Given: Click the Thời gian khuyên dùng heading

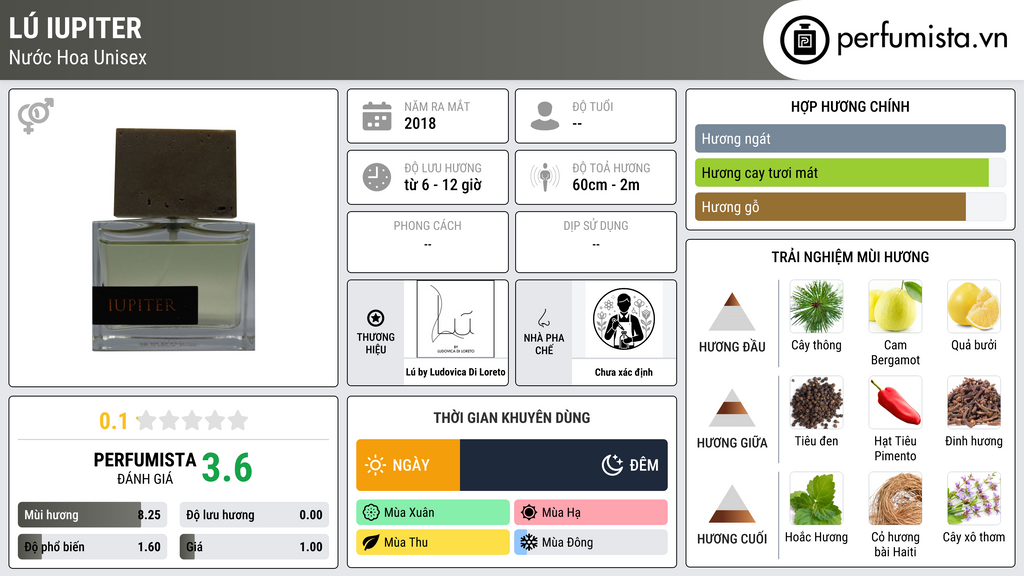Looking at the screenshot, I should pyautogui.click(x=512, y=418).
